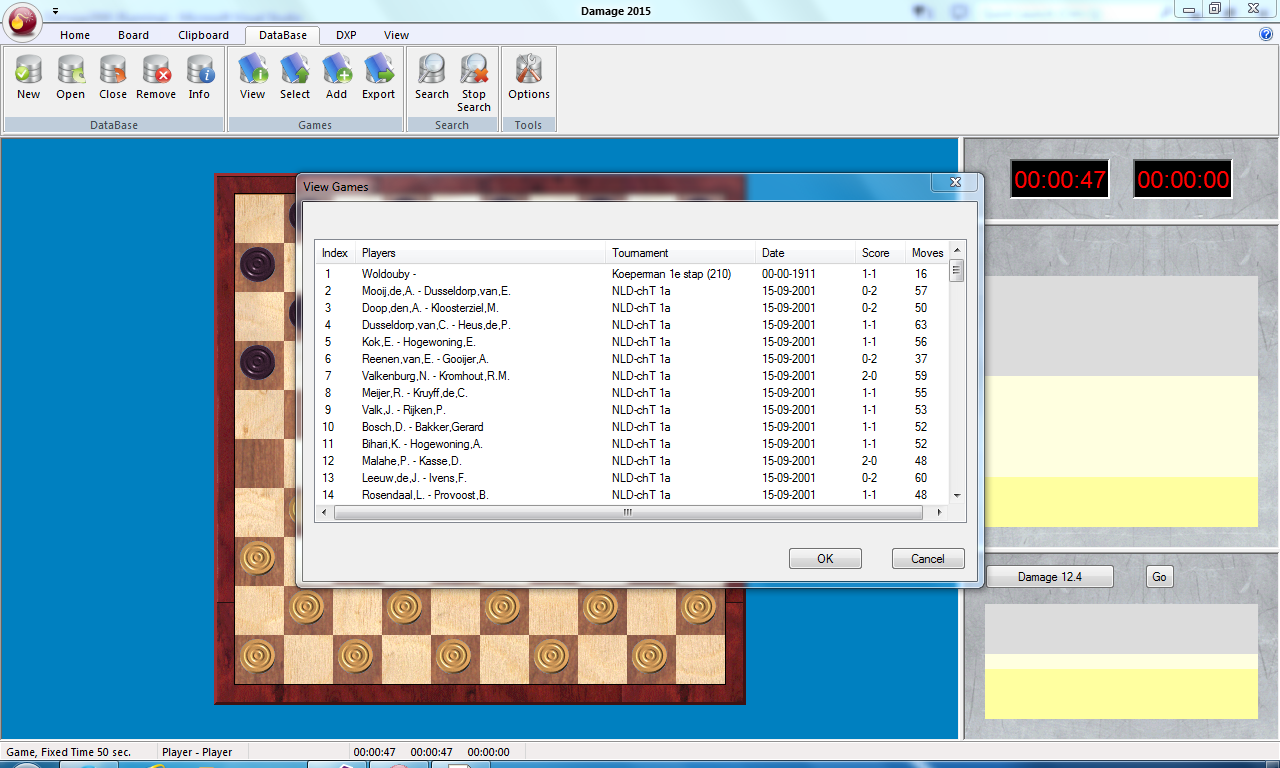Switch to the Clipboard ribbon tab
The image size is (1280, 768).
coord(203,35)
